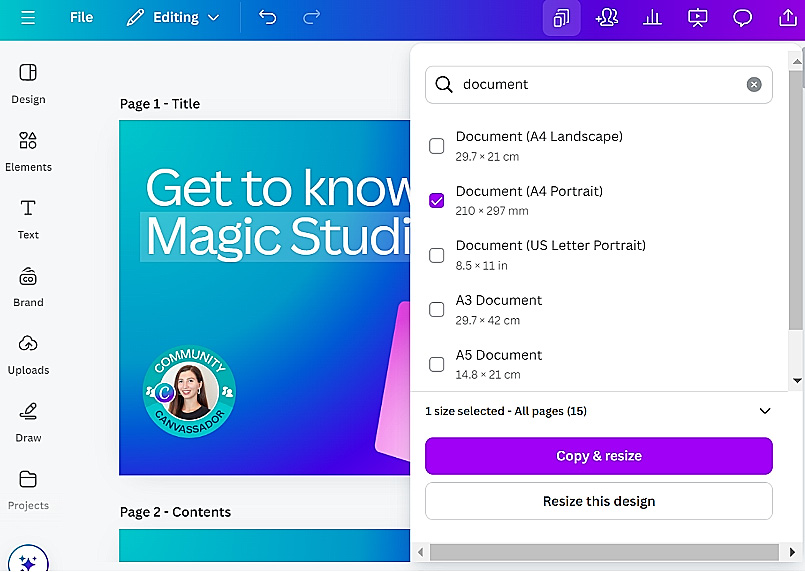
Task: Open the Uploads panel
Action: (28, 355)
